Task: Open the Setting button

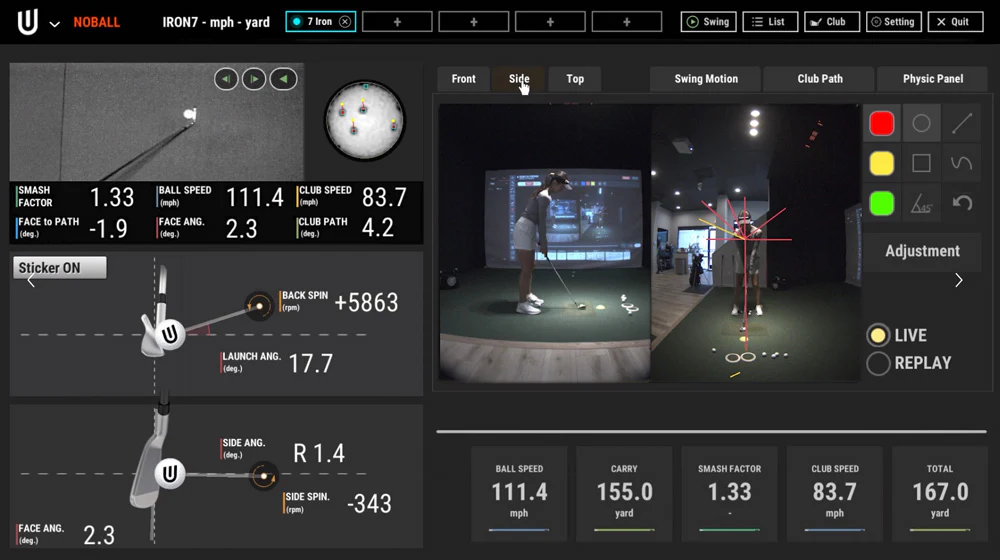Action: pyautogui.click(x=893, y=22)
